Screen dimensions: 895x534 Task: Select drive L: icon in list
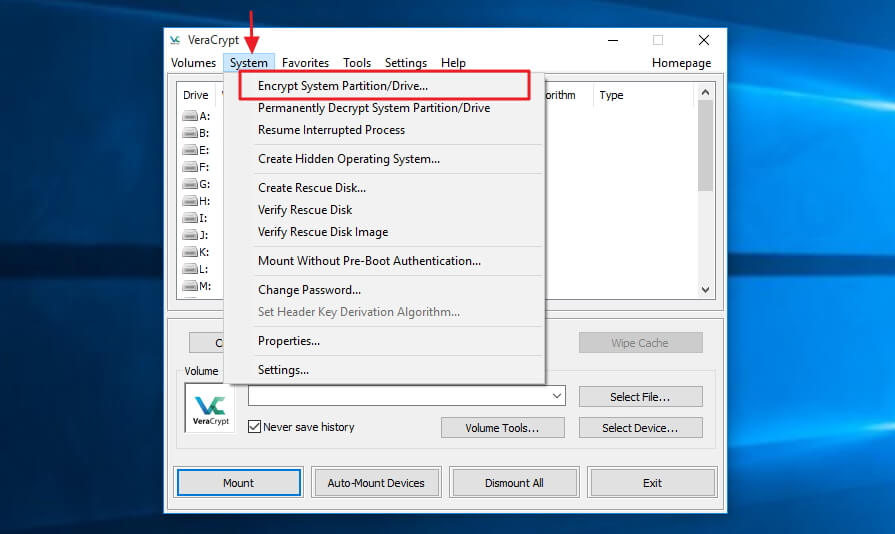pyautogui.click(x=190, y=269)
